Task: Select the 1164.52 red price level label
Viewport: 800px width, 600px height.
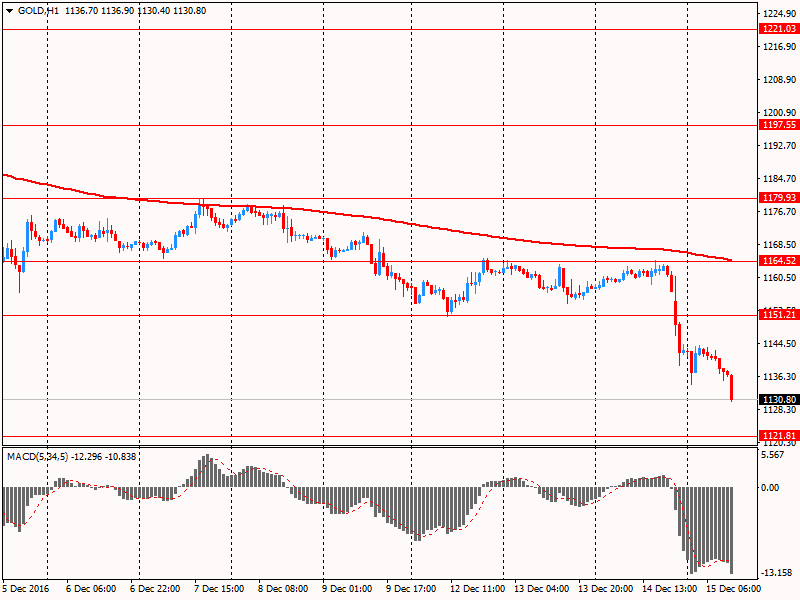Action: [779, 261]
